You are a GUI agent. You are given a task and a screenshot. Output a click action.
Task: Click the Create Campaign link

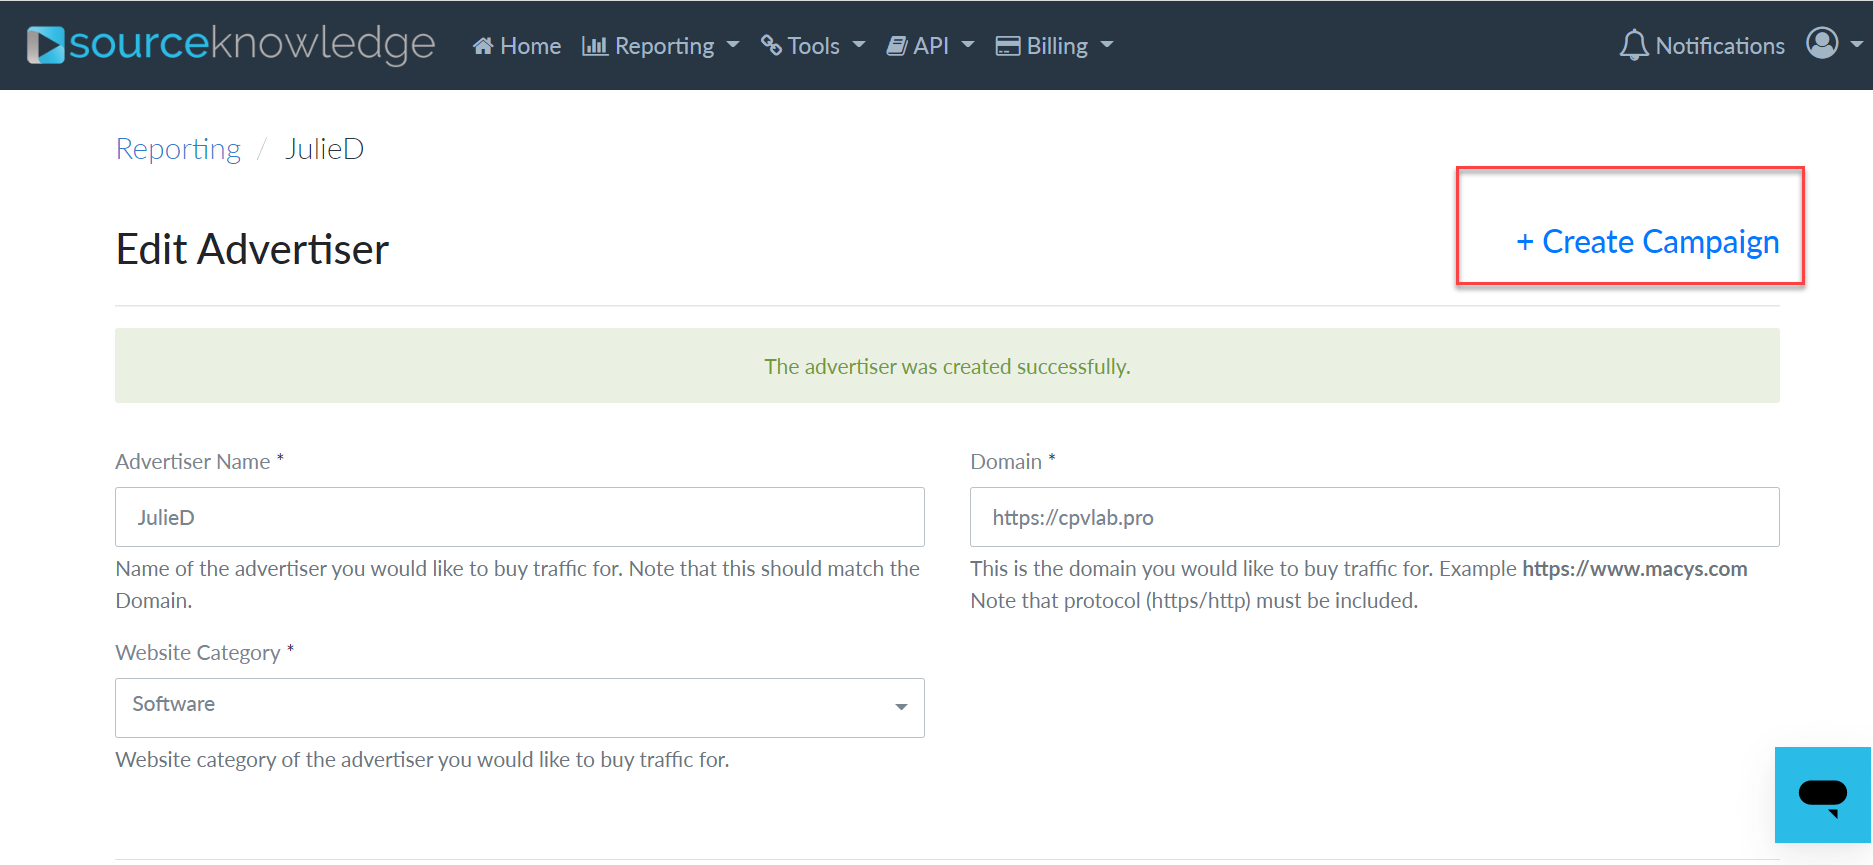coord(1647,242)
